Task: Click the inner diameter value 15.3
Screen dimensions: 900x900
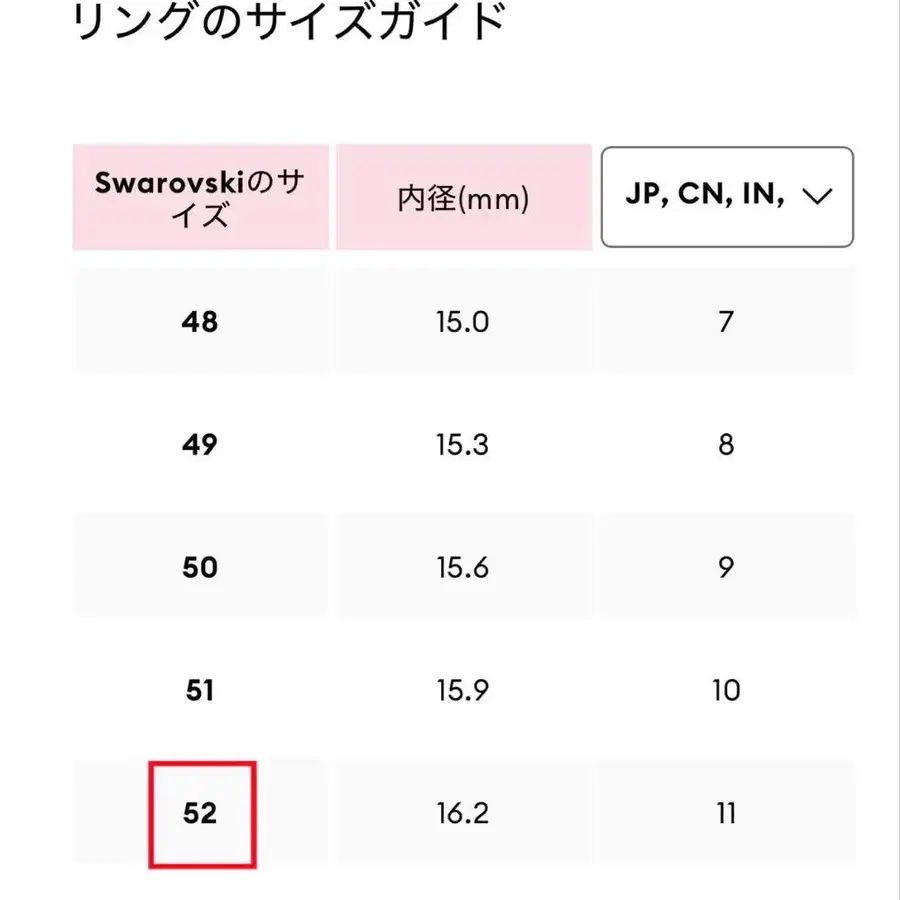Action: [462, 444]
